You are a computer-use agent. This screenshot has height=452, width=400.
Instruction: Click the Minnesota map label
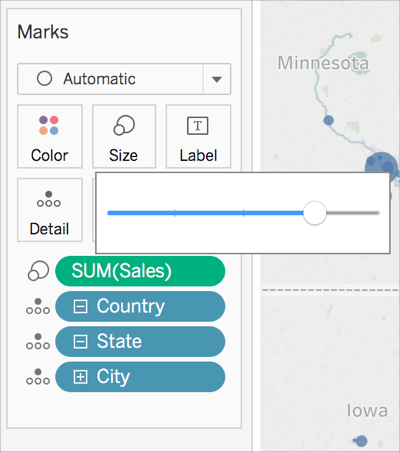tap(323, 63)
